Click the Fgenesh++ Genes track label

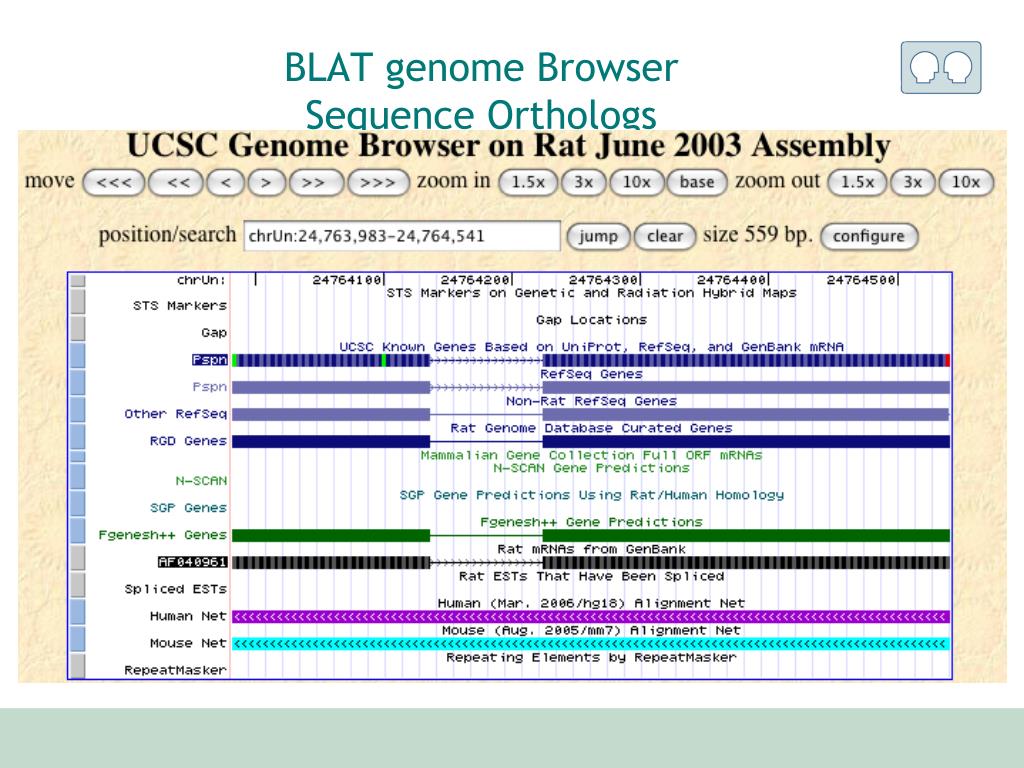pos(163,535)
